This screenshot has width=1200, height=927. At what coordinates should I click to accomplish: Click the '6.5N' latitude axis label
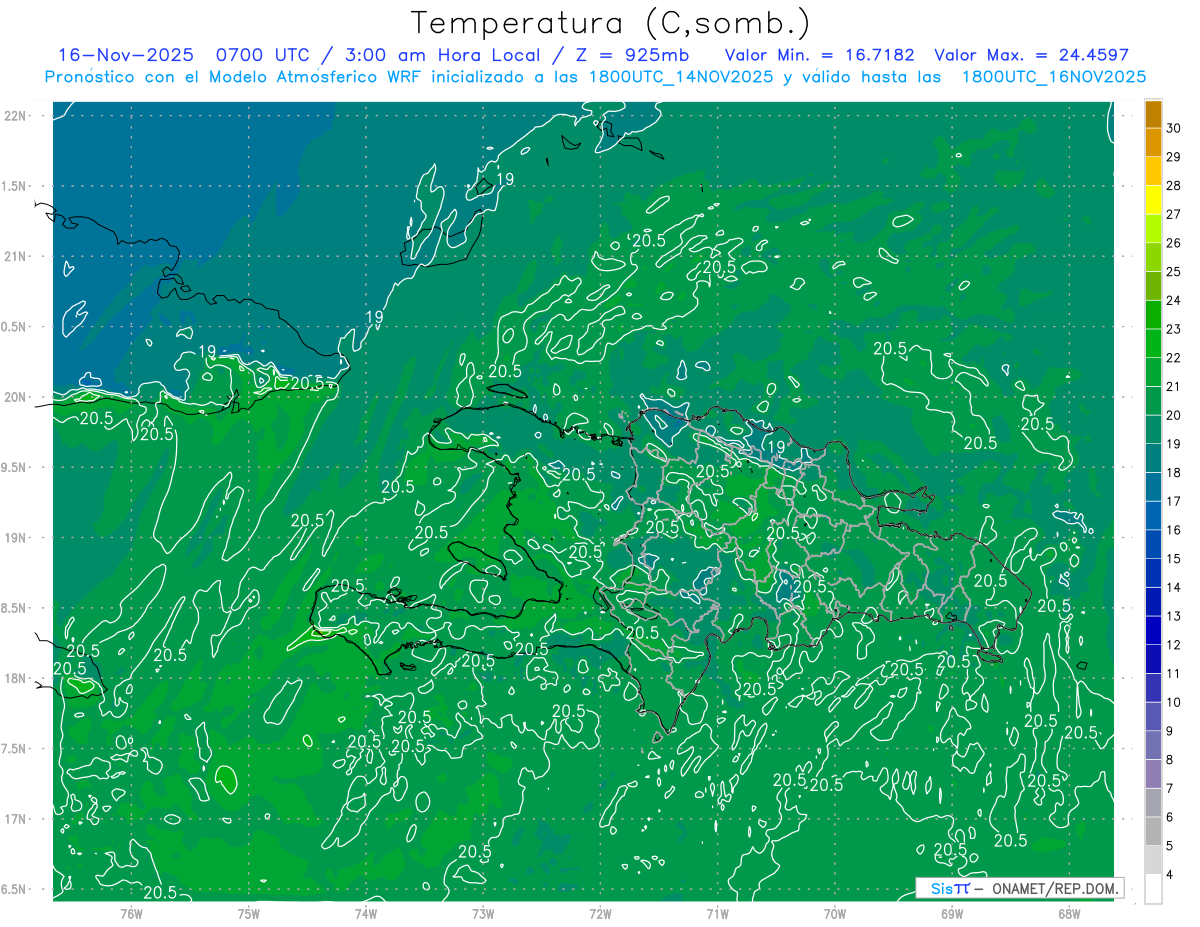pos(15,889)
